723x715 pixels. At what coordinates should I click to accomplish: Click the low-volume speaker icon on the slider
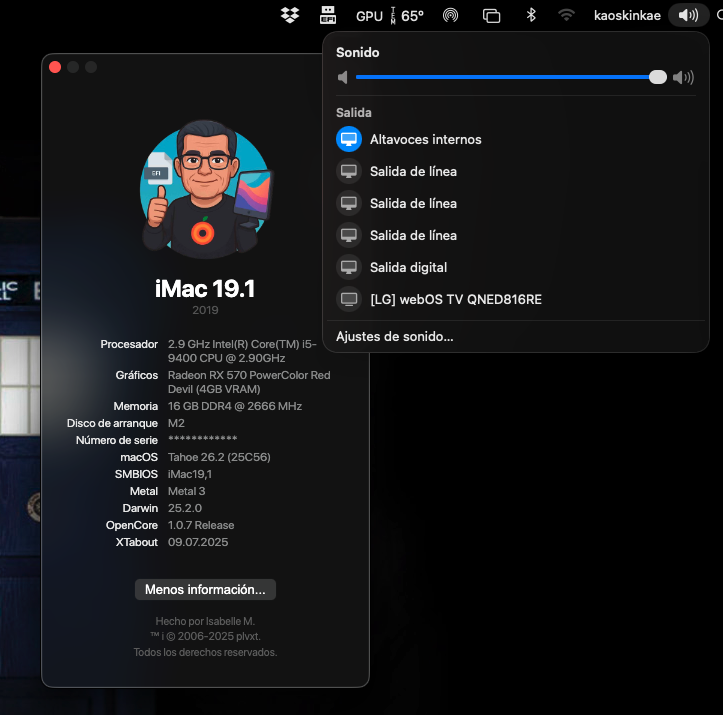[343, 77]
